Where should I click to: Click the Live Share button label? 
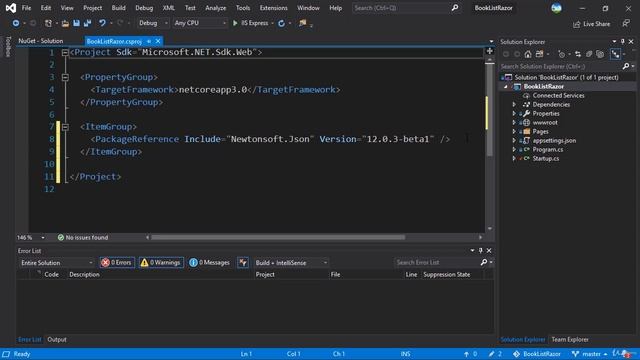tap(596, 24)
